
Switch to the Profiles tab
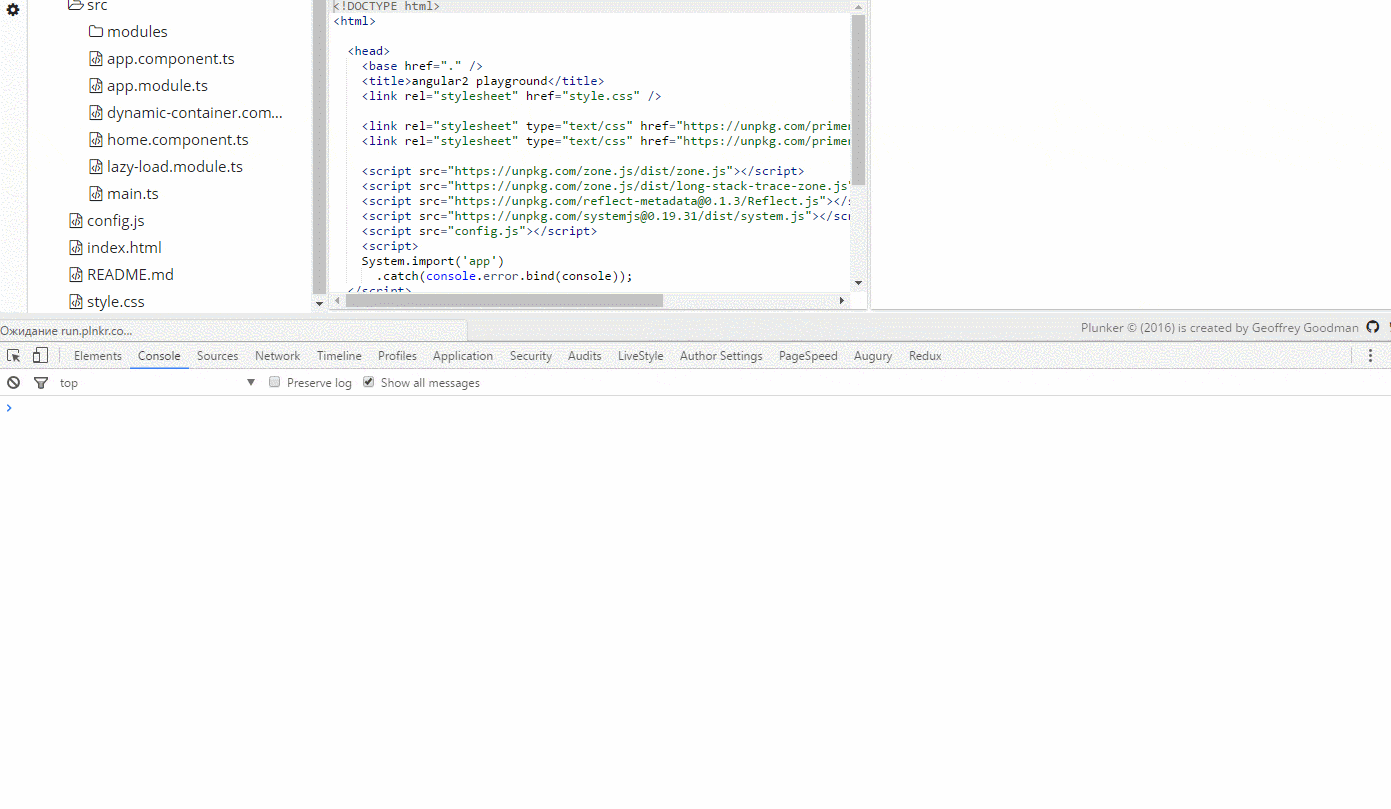tap(397, 355)
